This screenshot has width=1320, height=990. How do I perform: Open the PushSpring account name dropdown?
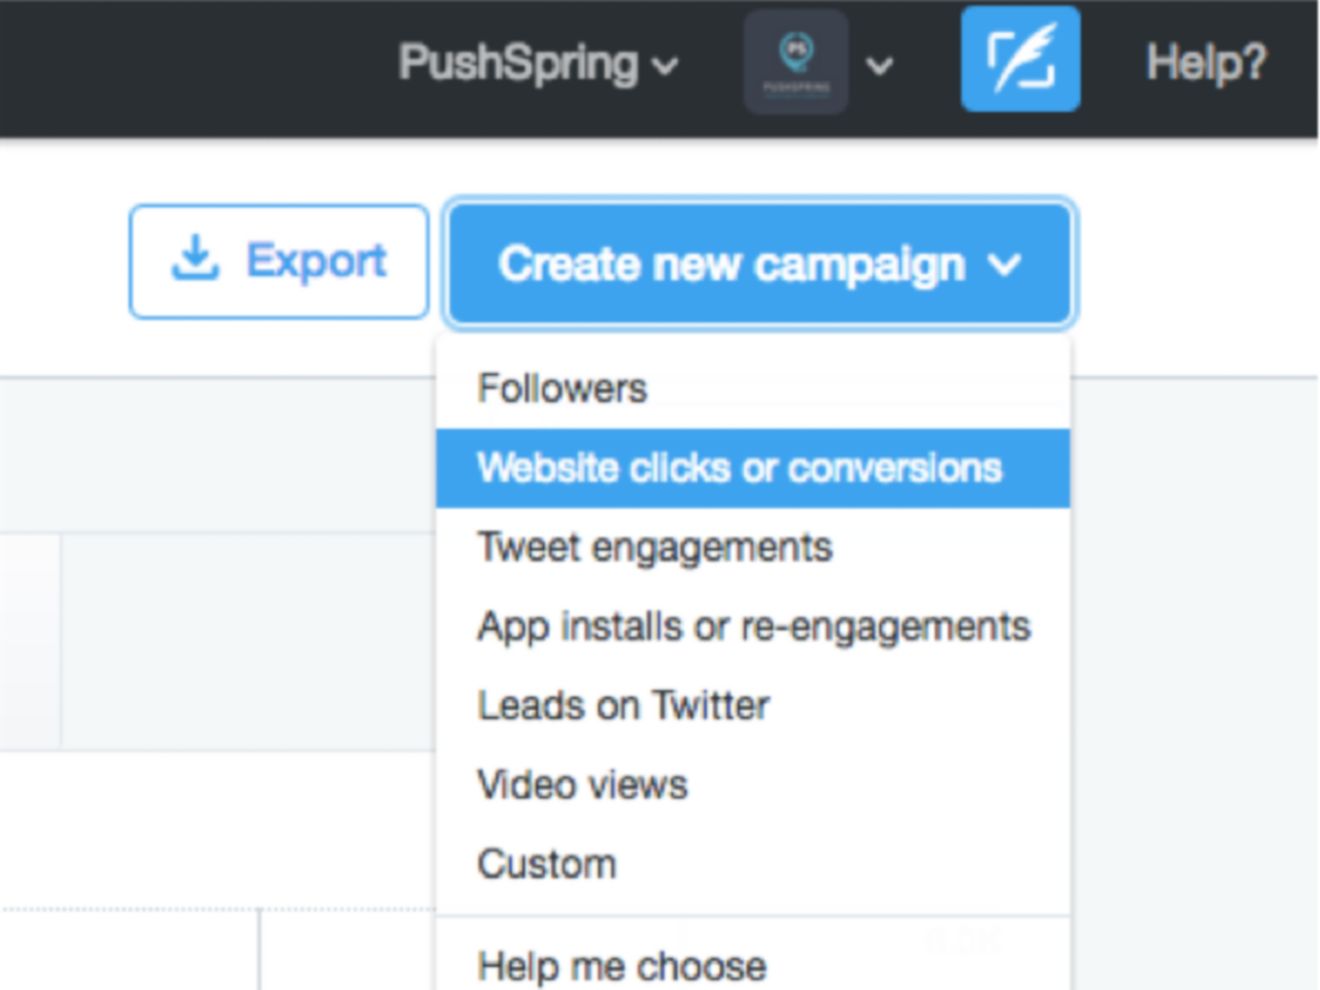click(x=518, y=63)
